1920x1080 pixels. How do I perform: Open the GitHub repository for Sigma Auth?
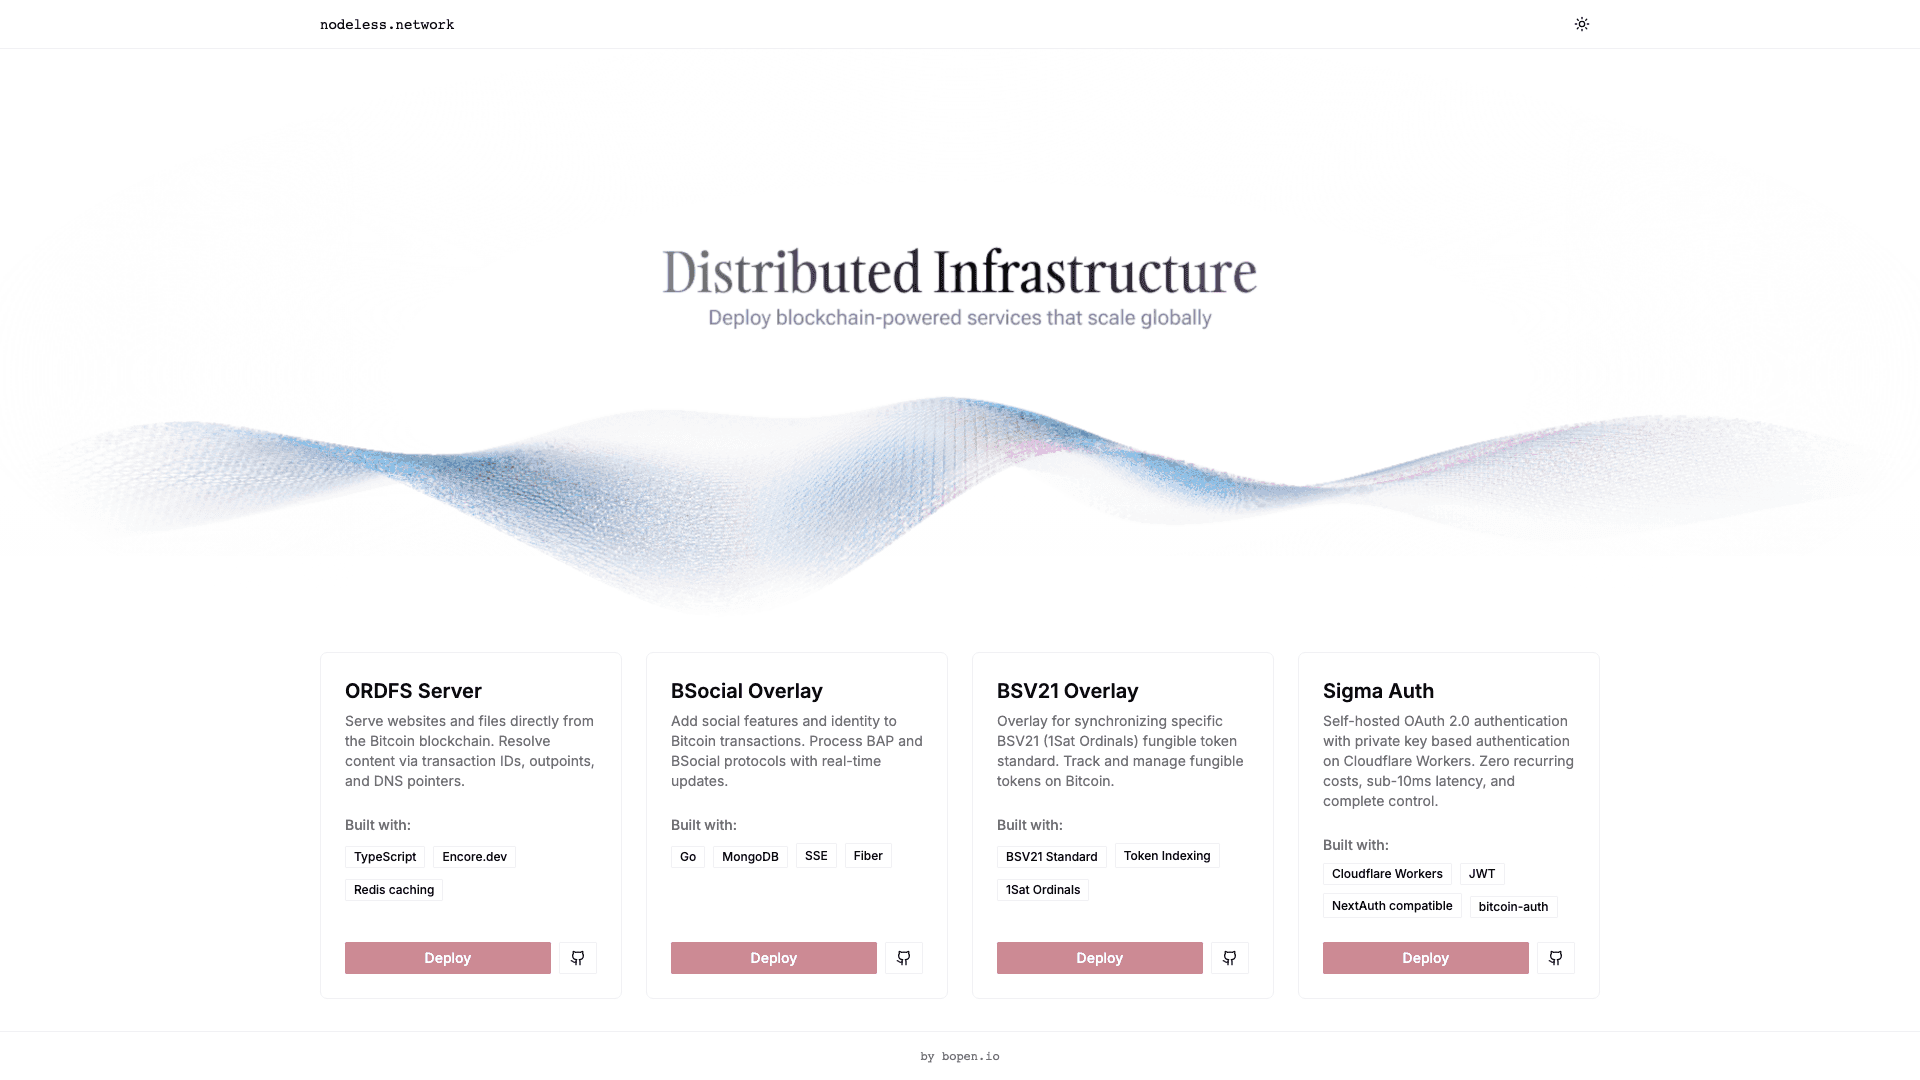tap(1555, 957)
